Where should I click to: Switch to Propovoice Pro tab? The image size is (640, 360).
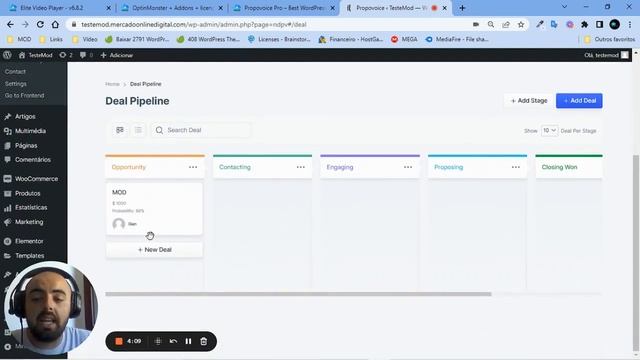pyautogui.click(x=284, y=8)
